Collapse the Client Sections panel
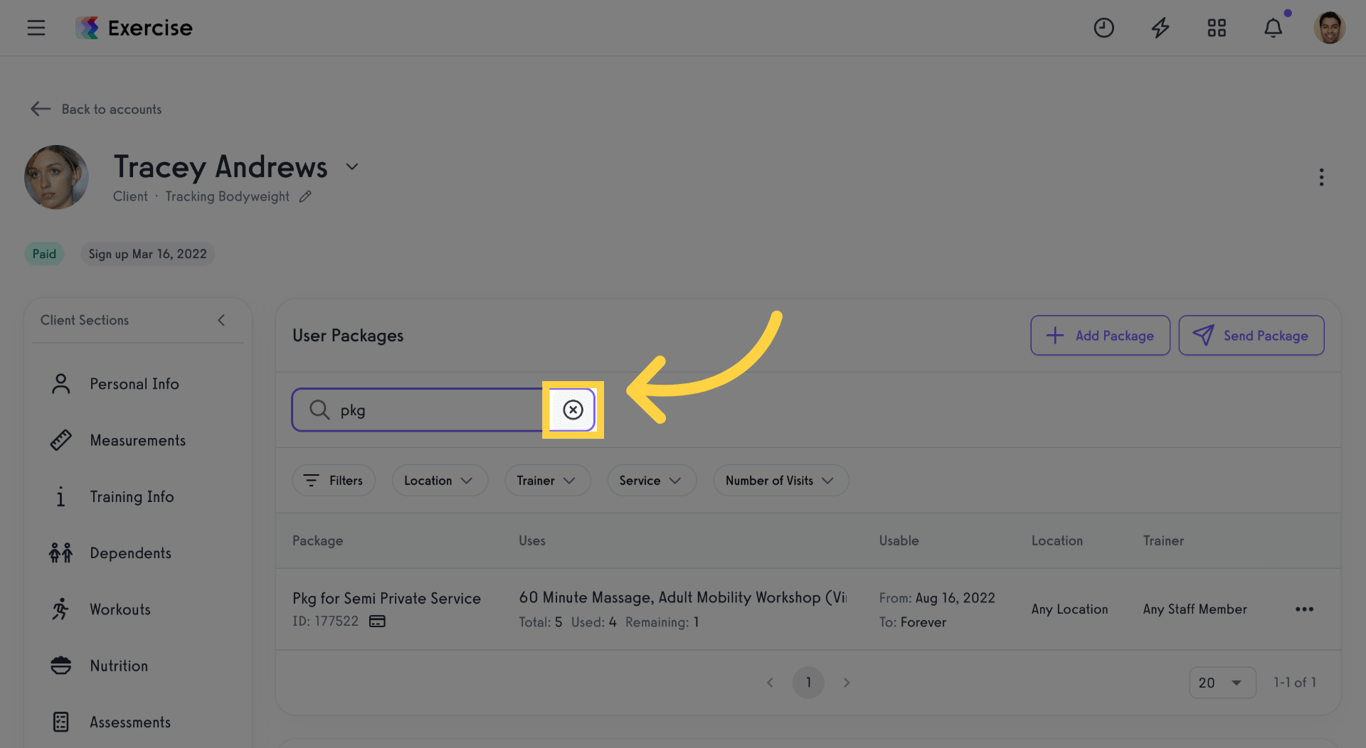The height and width of the screenshot is (748, 1366). tap(221, 320)
